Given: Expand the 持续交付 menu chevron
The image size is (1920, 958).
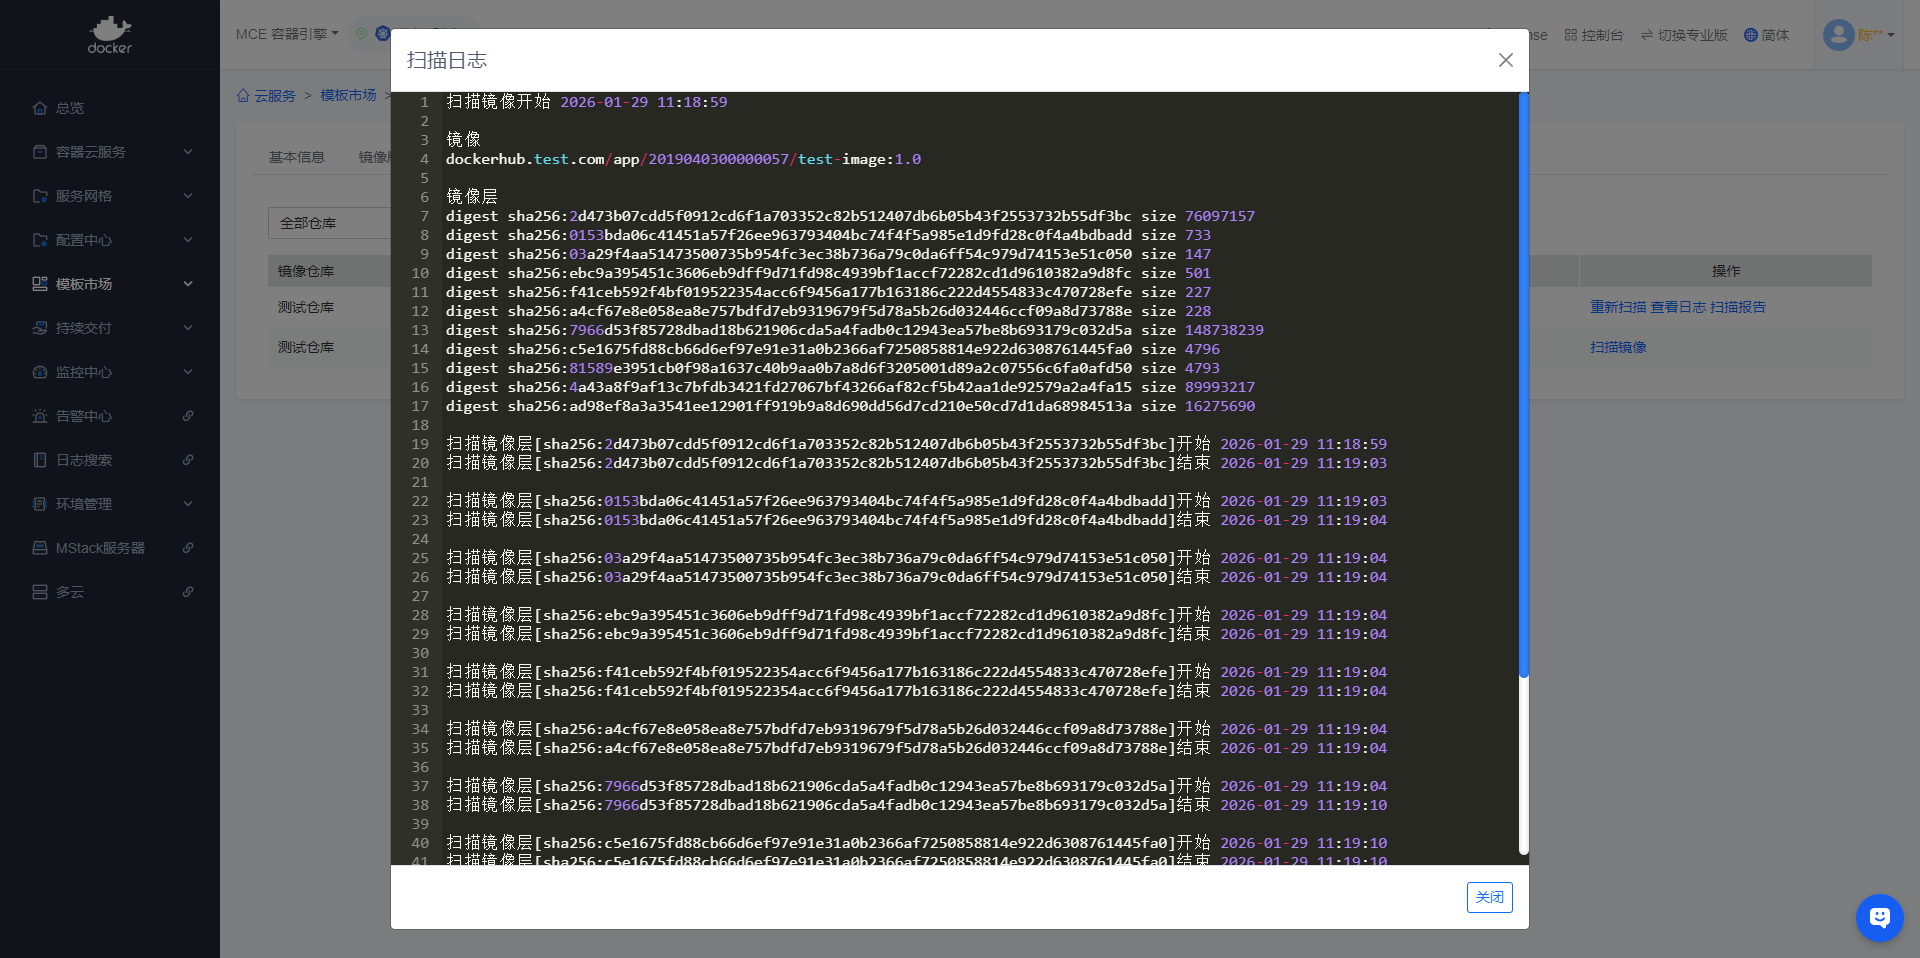Looking at the screenshot, I should point(188,328).
